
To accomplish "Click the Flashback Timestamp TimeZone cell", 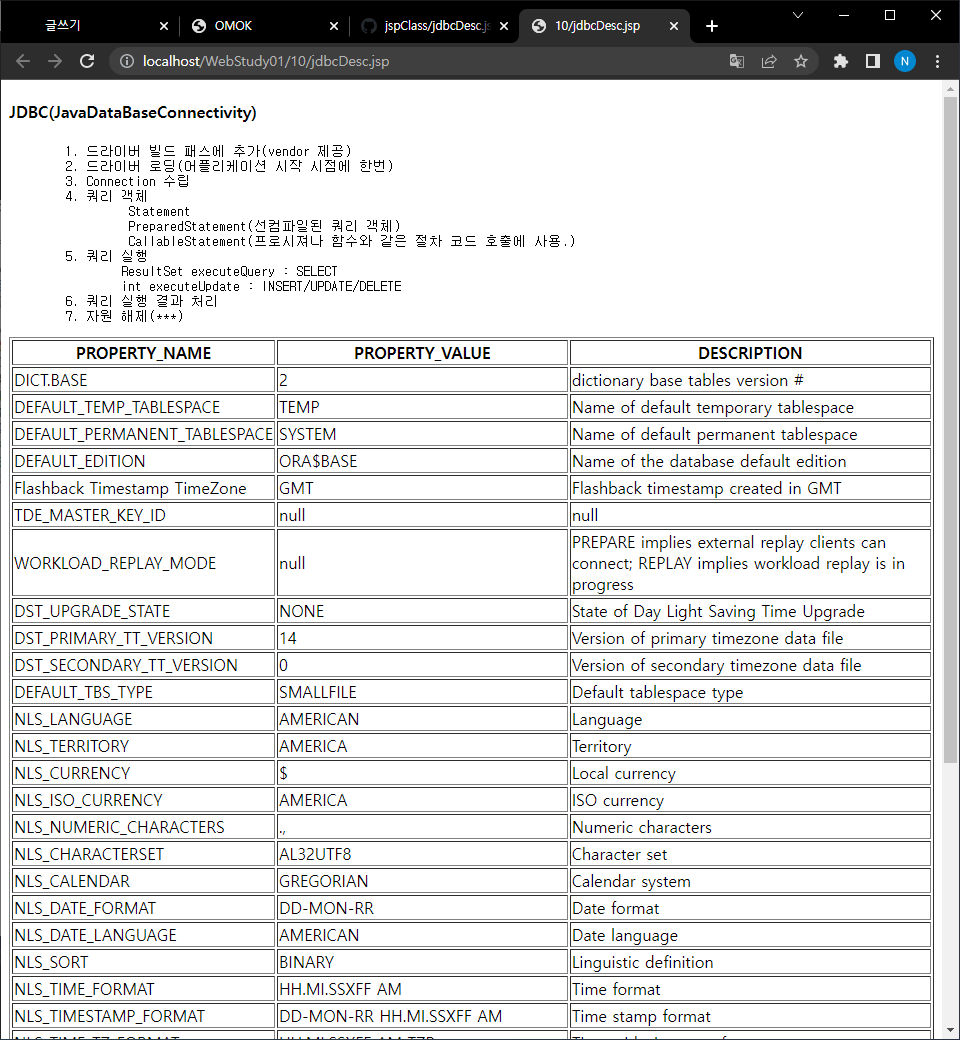I will click(x=143, y=488).
